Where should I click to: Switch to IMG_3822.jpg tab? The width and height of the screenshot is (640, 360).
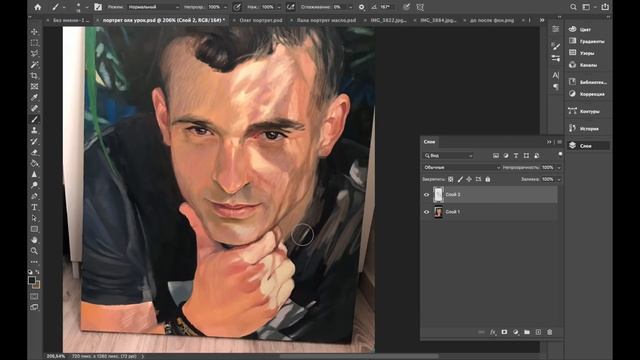pos(388,20)
